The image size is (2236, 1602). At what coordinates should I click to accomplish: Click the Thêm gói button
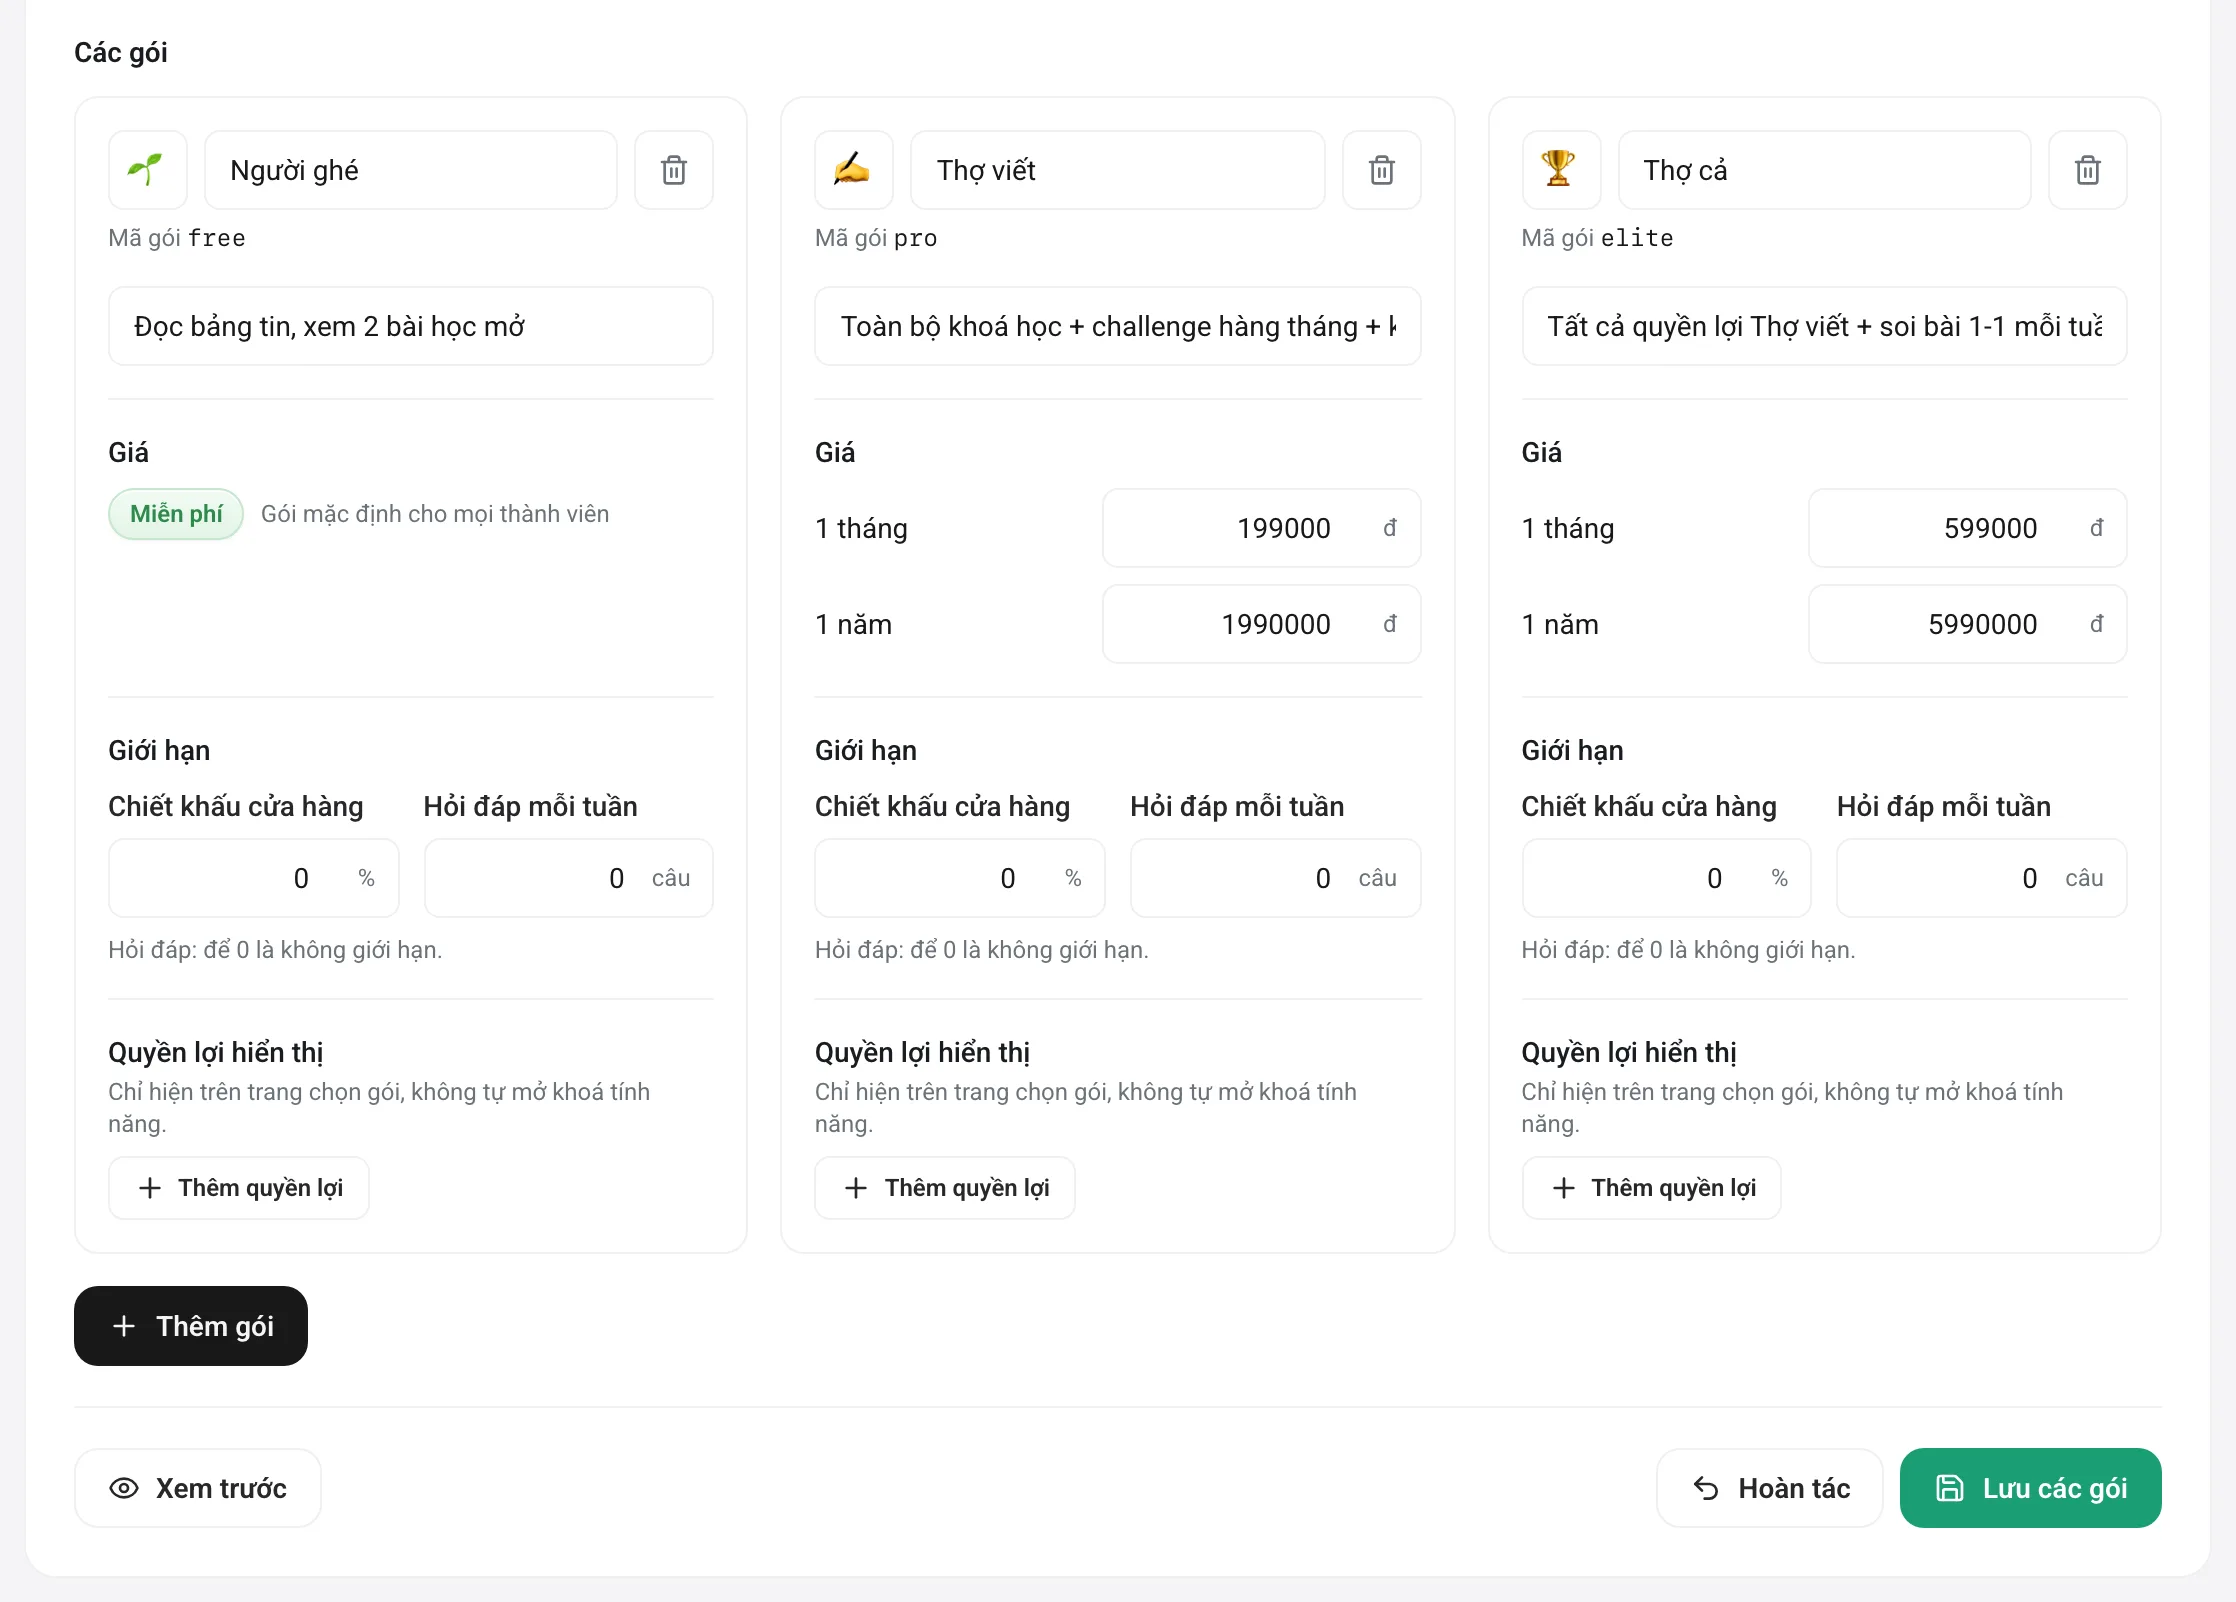191,1326
